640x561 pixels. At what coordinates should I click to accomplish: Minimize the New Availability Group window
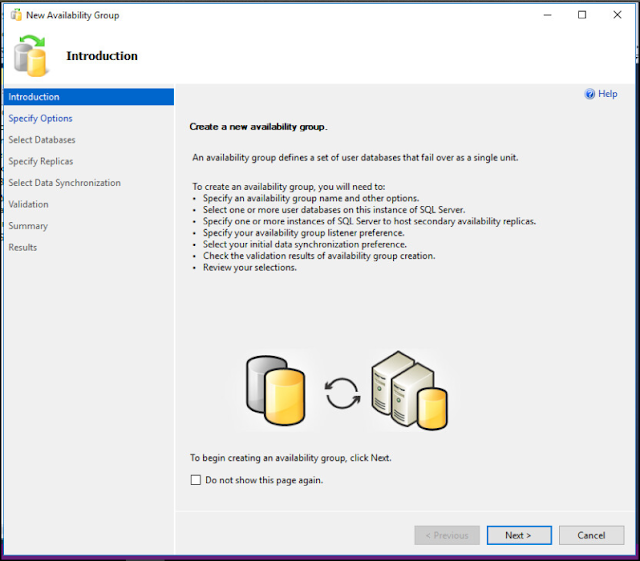click(547, 15)
